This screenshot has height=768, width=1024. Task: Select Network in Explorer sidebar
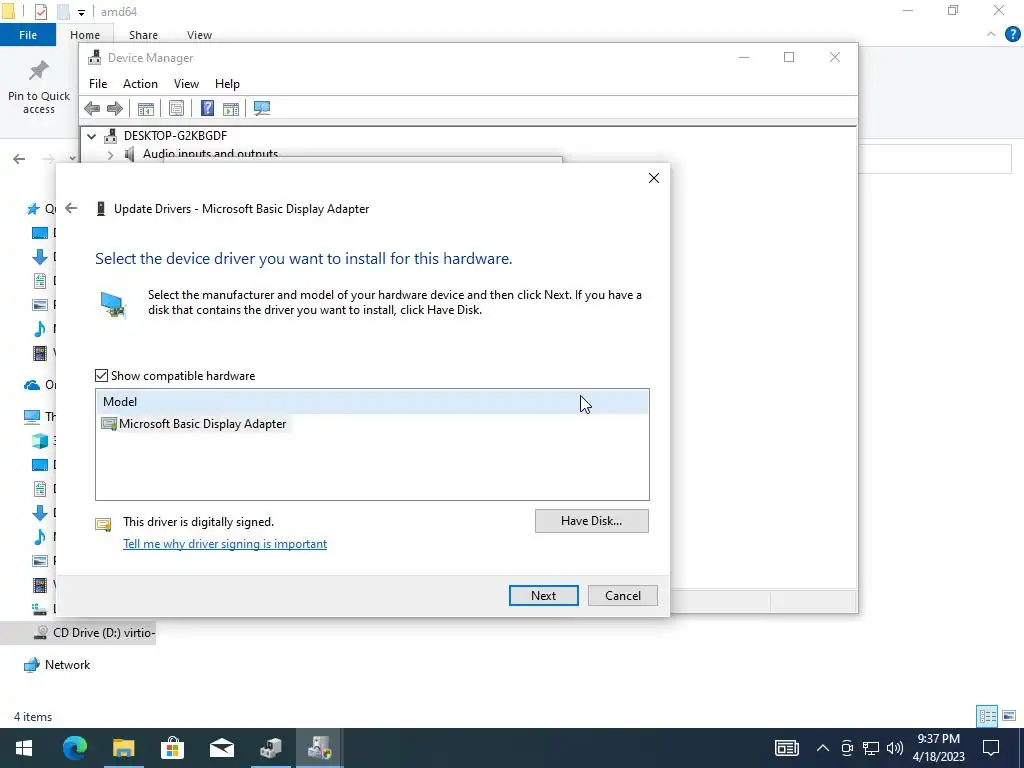pyautogui.click(x=57, y=665)
